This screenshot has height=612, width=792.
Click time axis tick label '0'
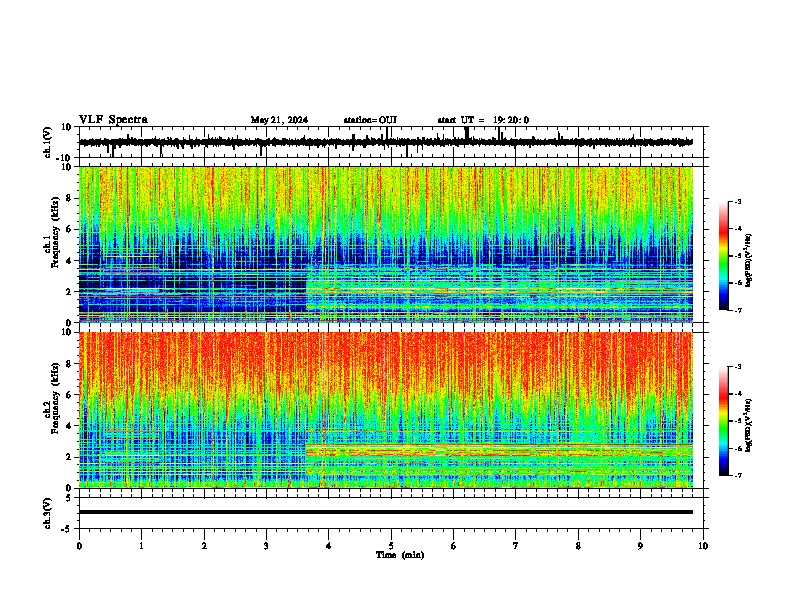coord(79,546)
